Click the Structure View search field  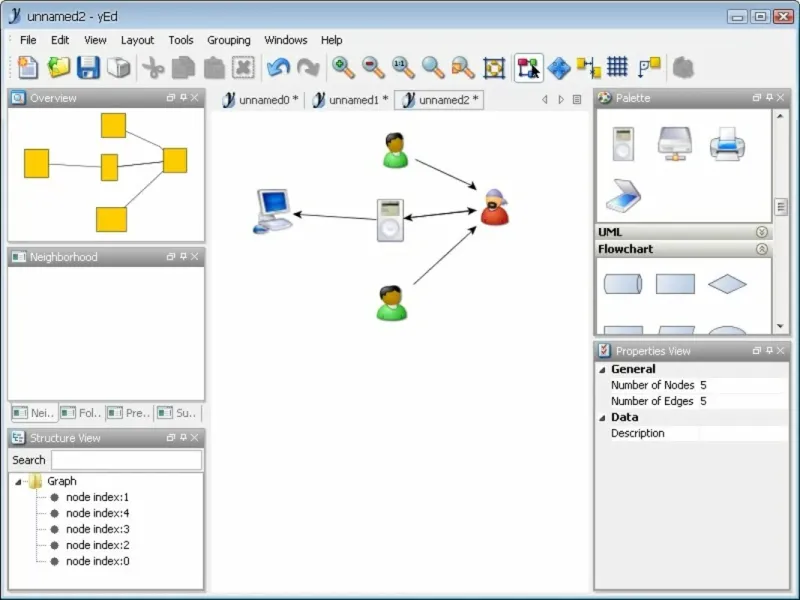coord(127,460)
